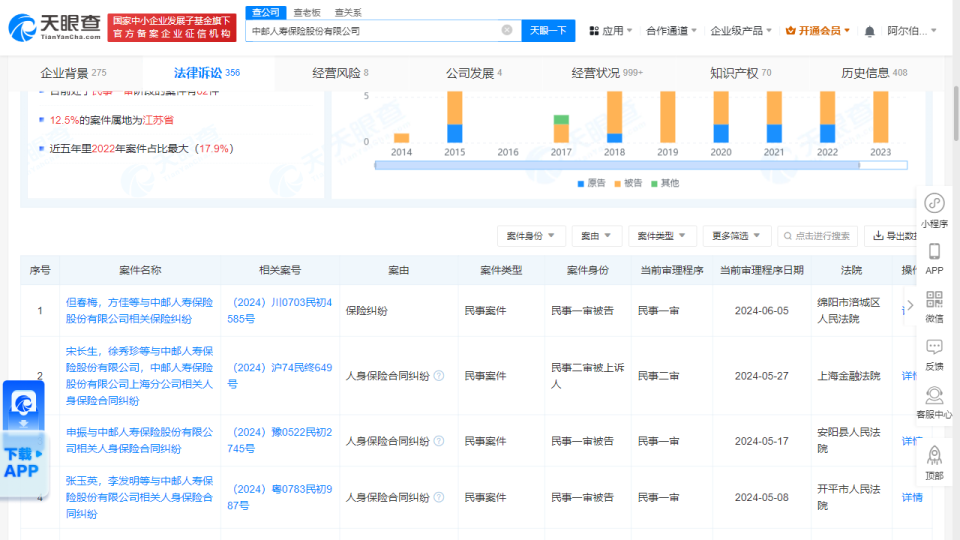Open case number 豫0522民初2745号 link

point(280,440)
